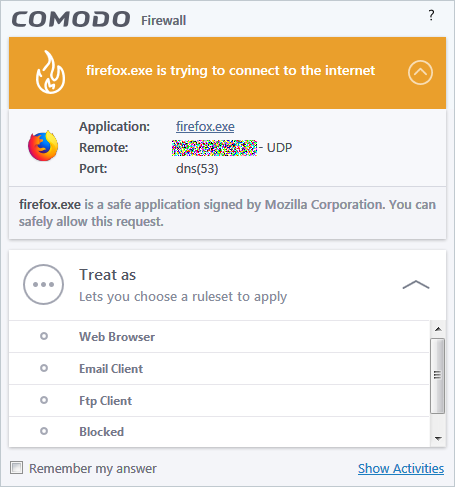455x487 pixels.
Task: Click the COMODO logo
Action: 71,19
